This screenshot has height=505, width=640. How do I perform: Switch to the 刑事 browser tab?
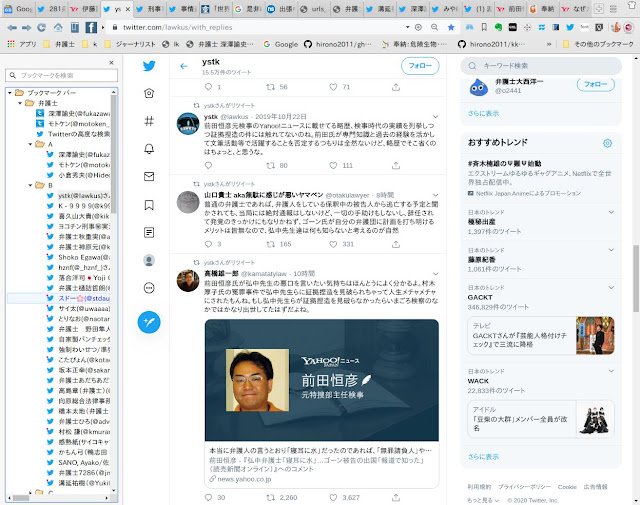[x=150, y=9]
